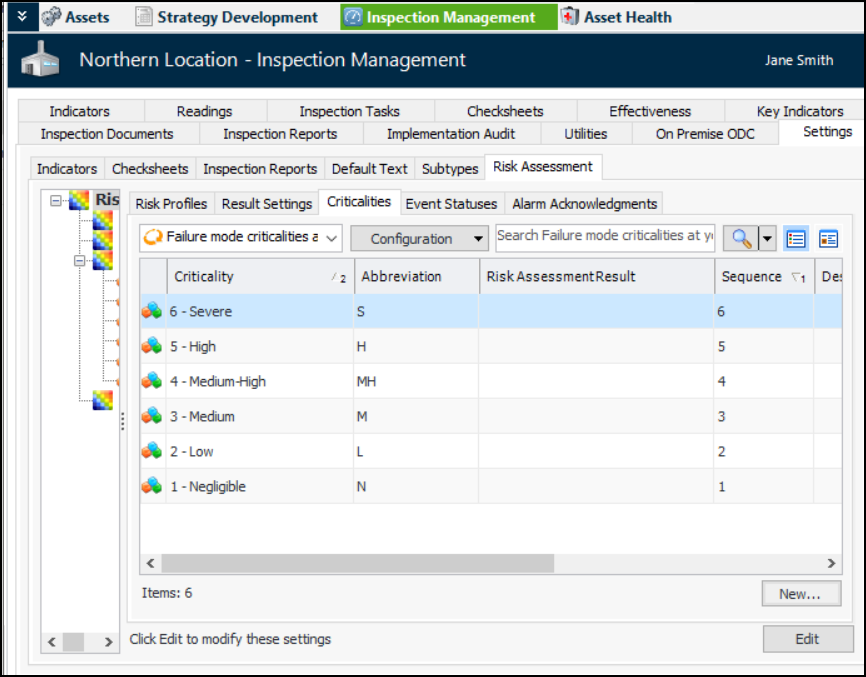Screen dimensions: 866x677
Task: Click the icon beside 1 - Negligible
Action: point(152,487)
